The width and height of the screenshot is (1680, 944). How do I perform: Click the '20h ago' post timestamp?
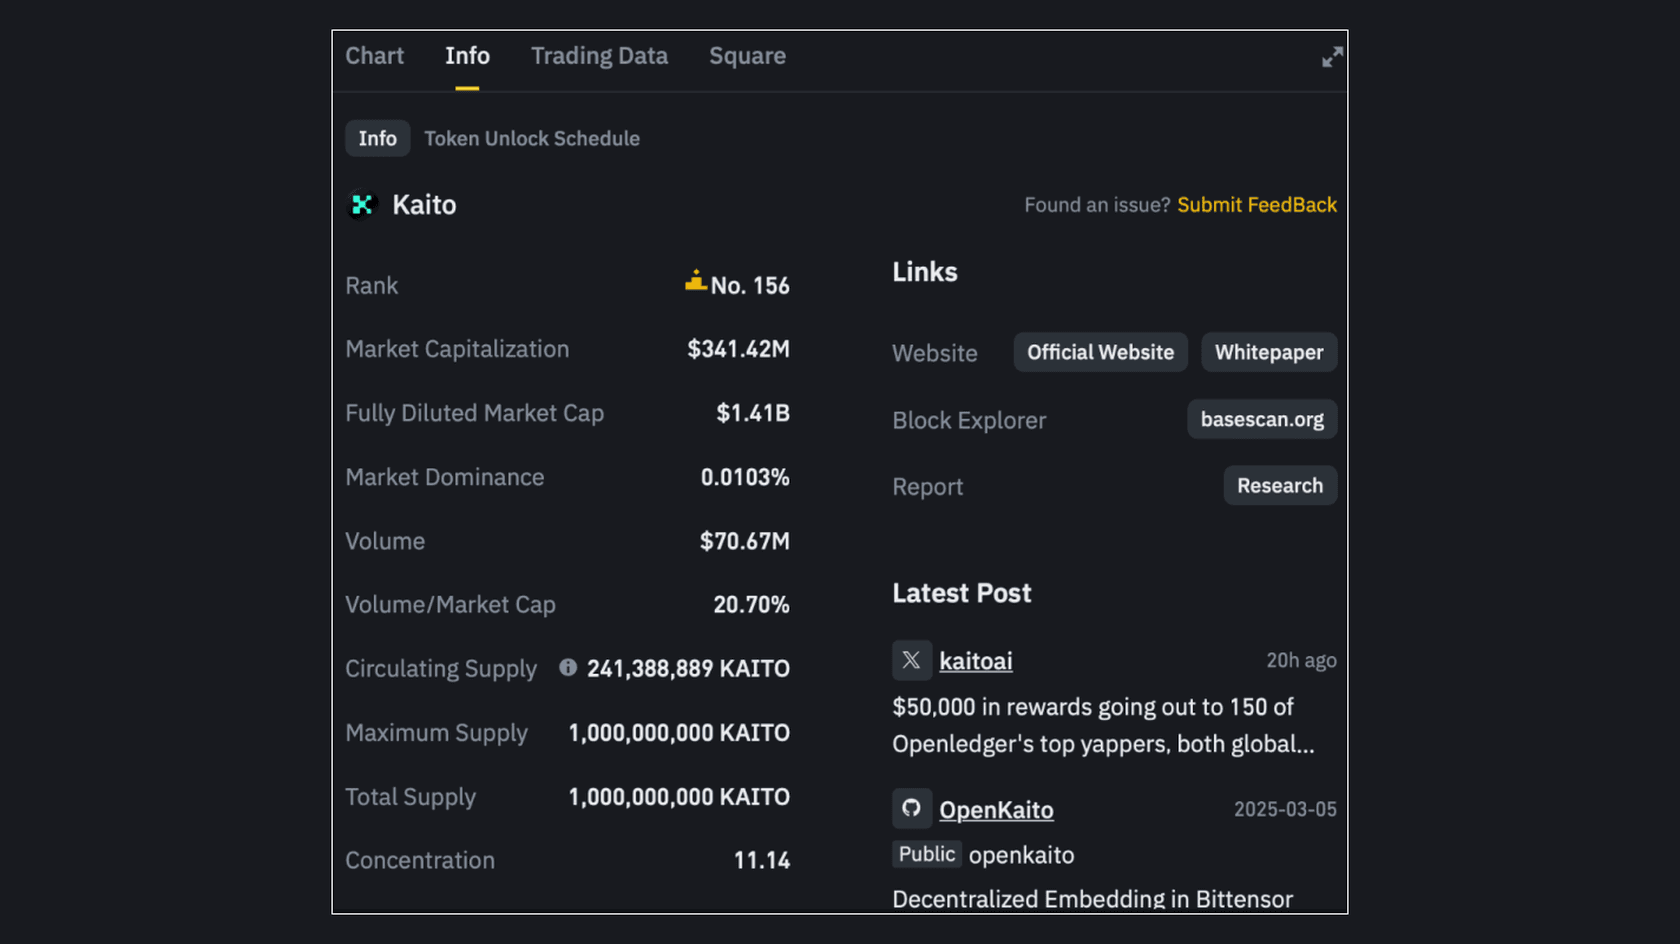[1301, 660]
